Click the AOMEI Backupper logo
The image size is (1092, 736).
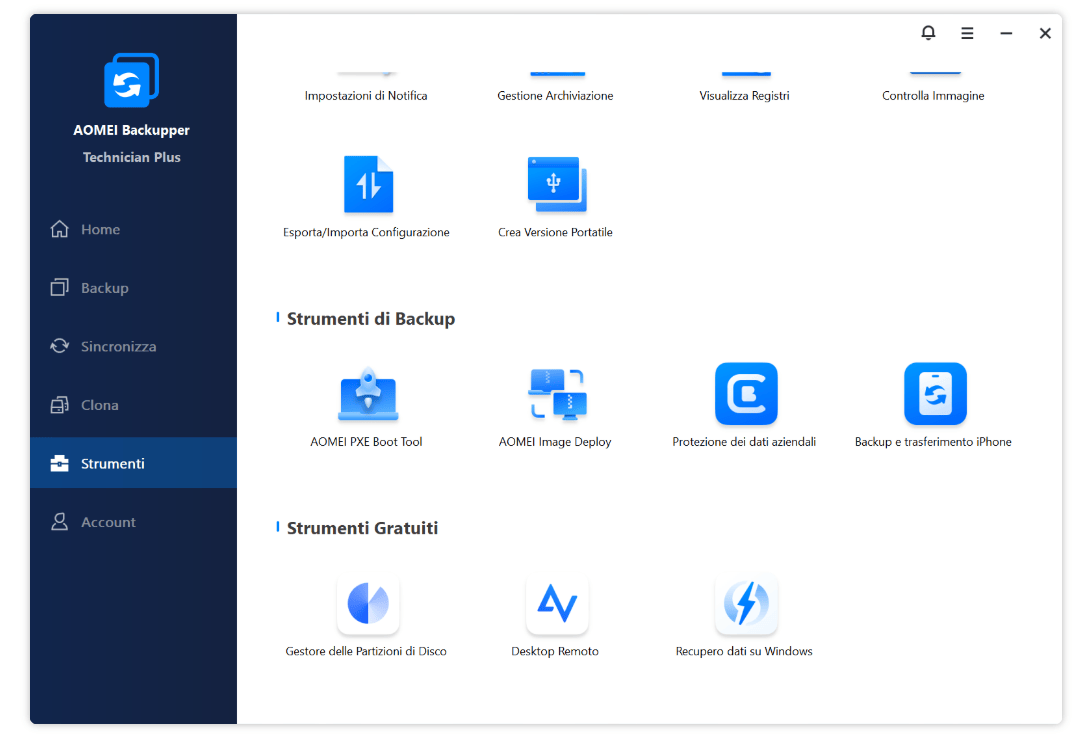click(132, 80)
